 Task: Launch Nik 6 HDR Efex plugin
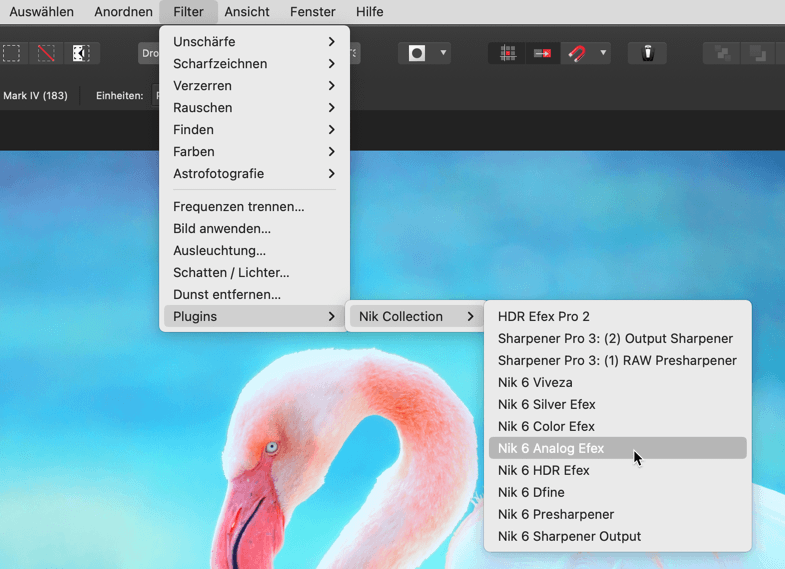(617, 471)
